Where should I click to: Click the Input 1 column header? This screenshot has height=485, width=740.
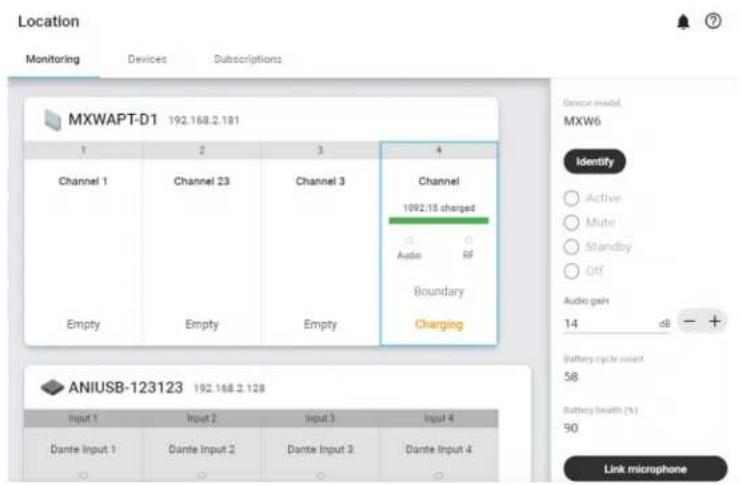tap(83, 418)
